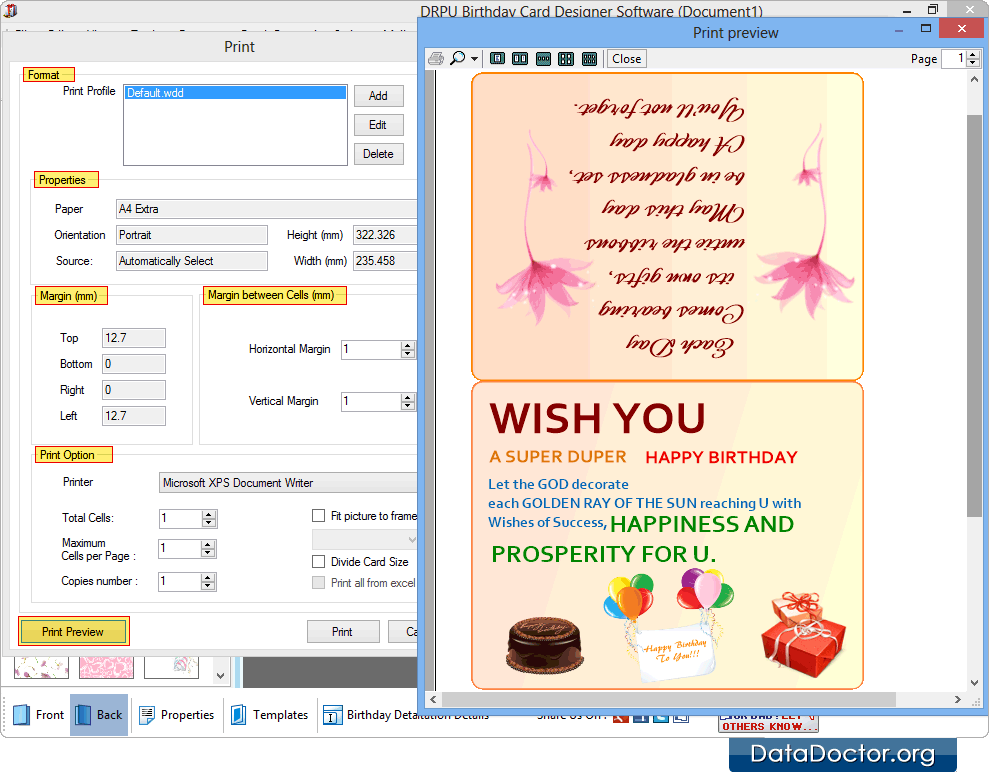Click the WISH YOU card preview page
Viewport: 989px width, 772px height.
pos(667,535)
